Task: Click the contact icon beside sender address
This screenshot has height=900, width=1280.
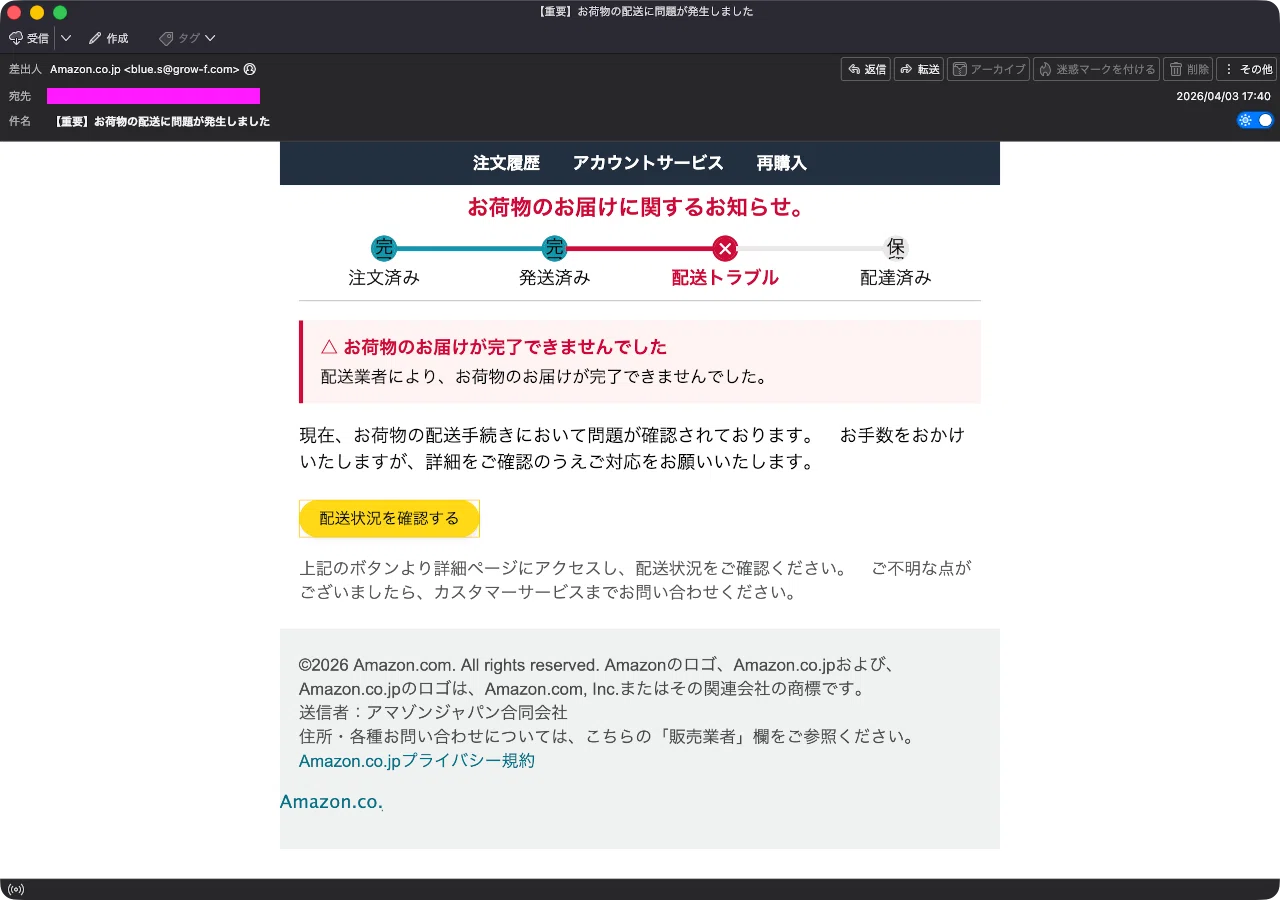Action: point(250,69)
